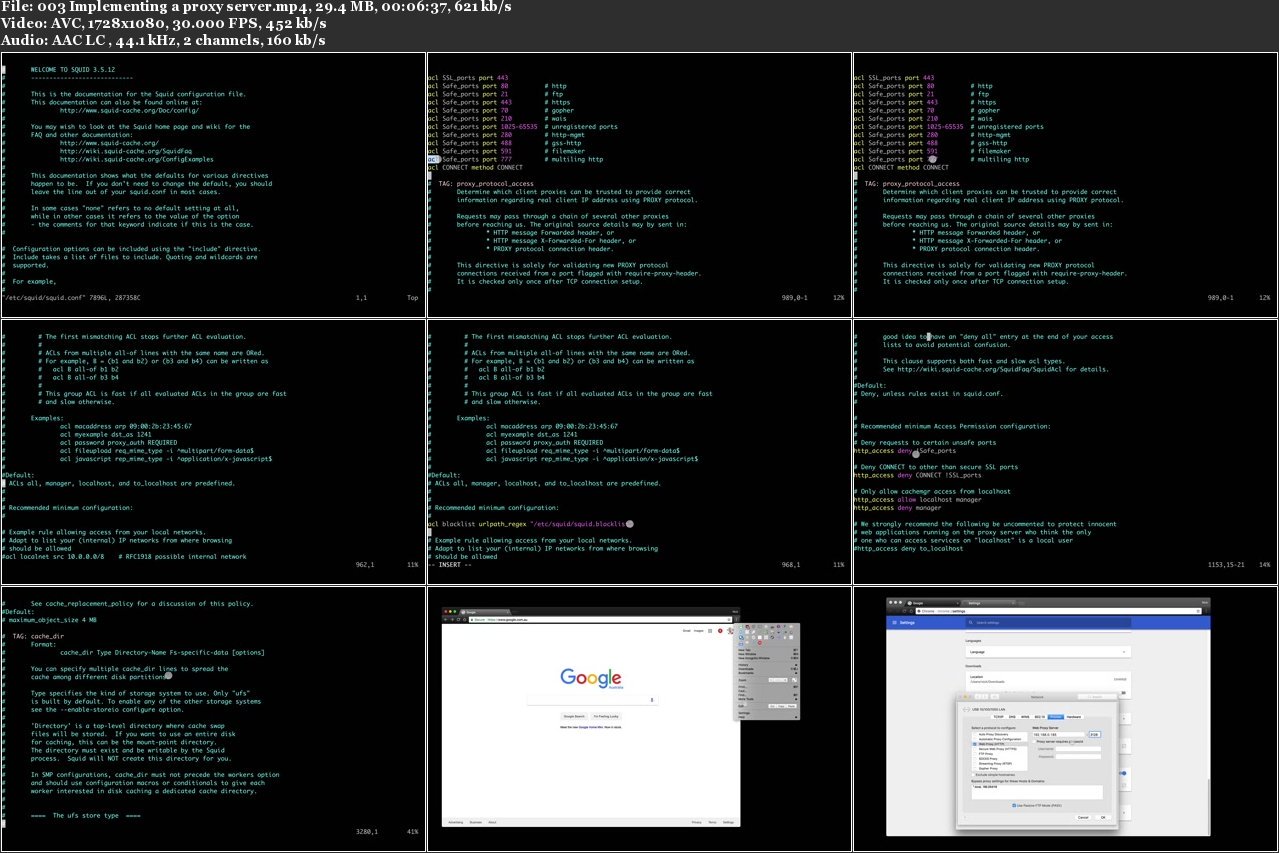Select the DNS tab in Network dialog

[x=1012, y=716]
